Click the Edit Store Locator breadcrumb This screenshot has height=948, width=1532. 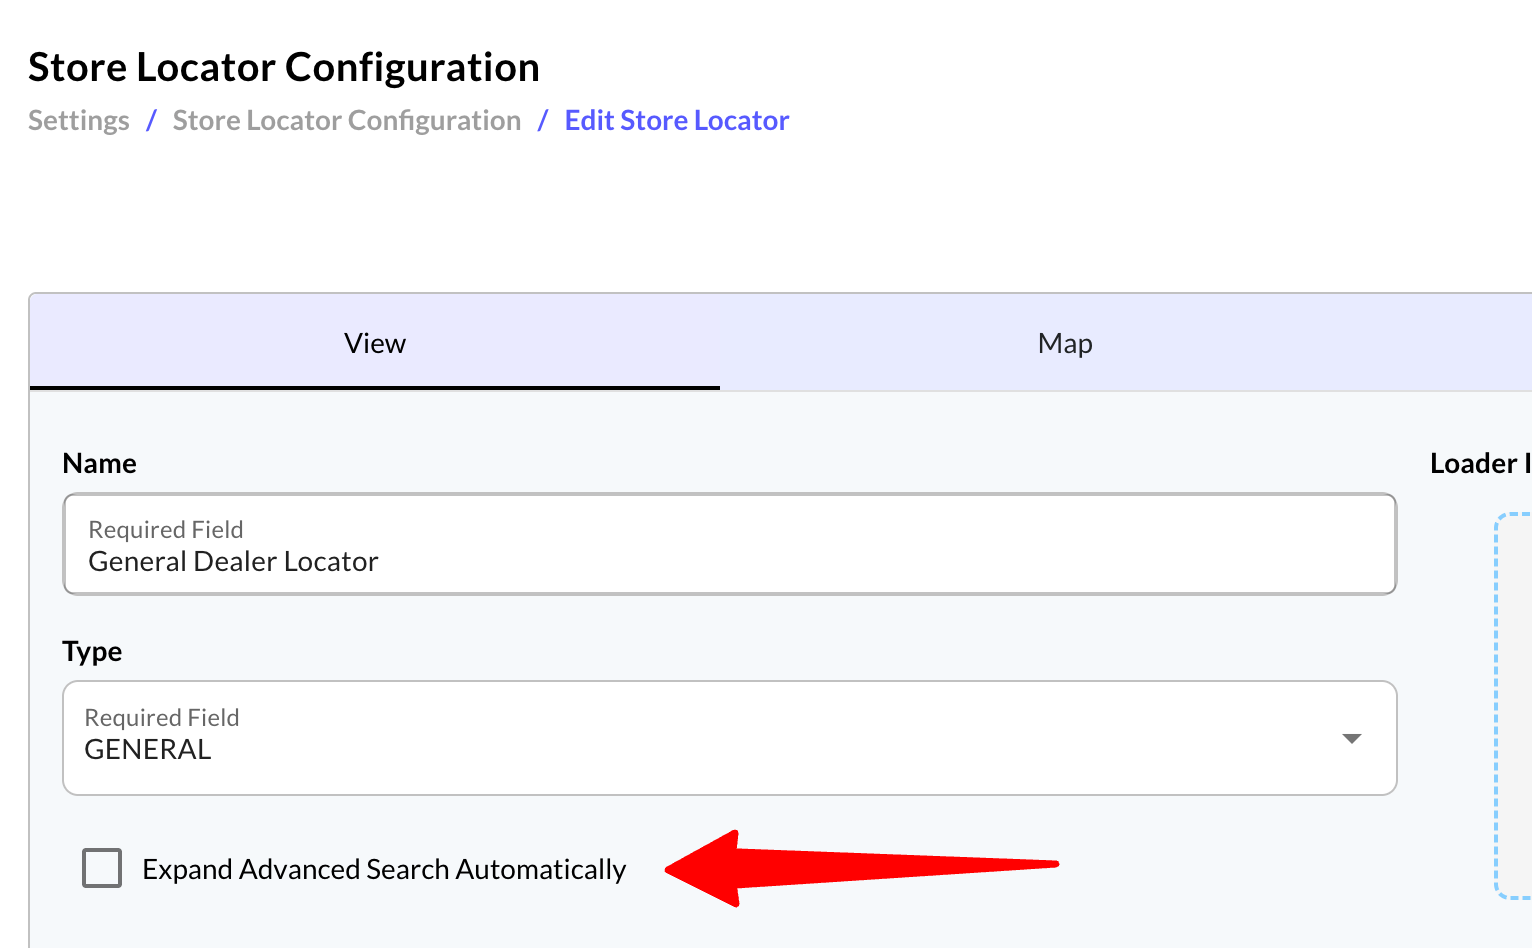(x=677, y=120)
